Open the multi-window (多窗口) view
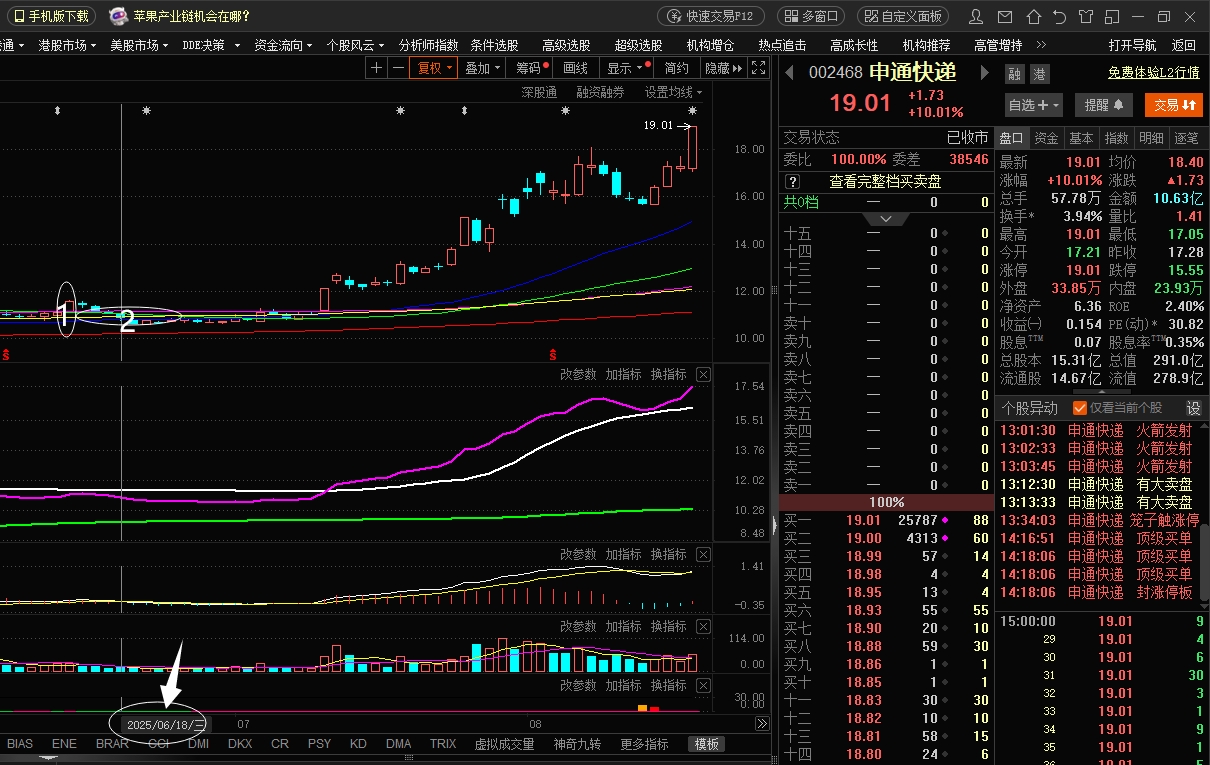Screen dimensions: 1210x765 811,16
